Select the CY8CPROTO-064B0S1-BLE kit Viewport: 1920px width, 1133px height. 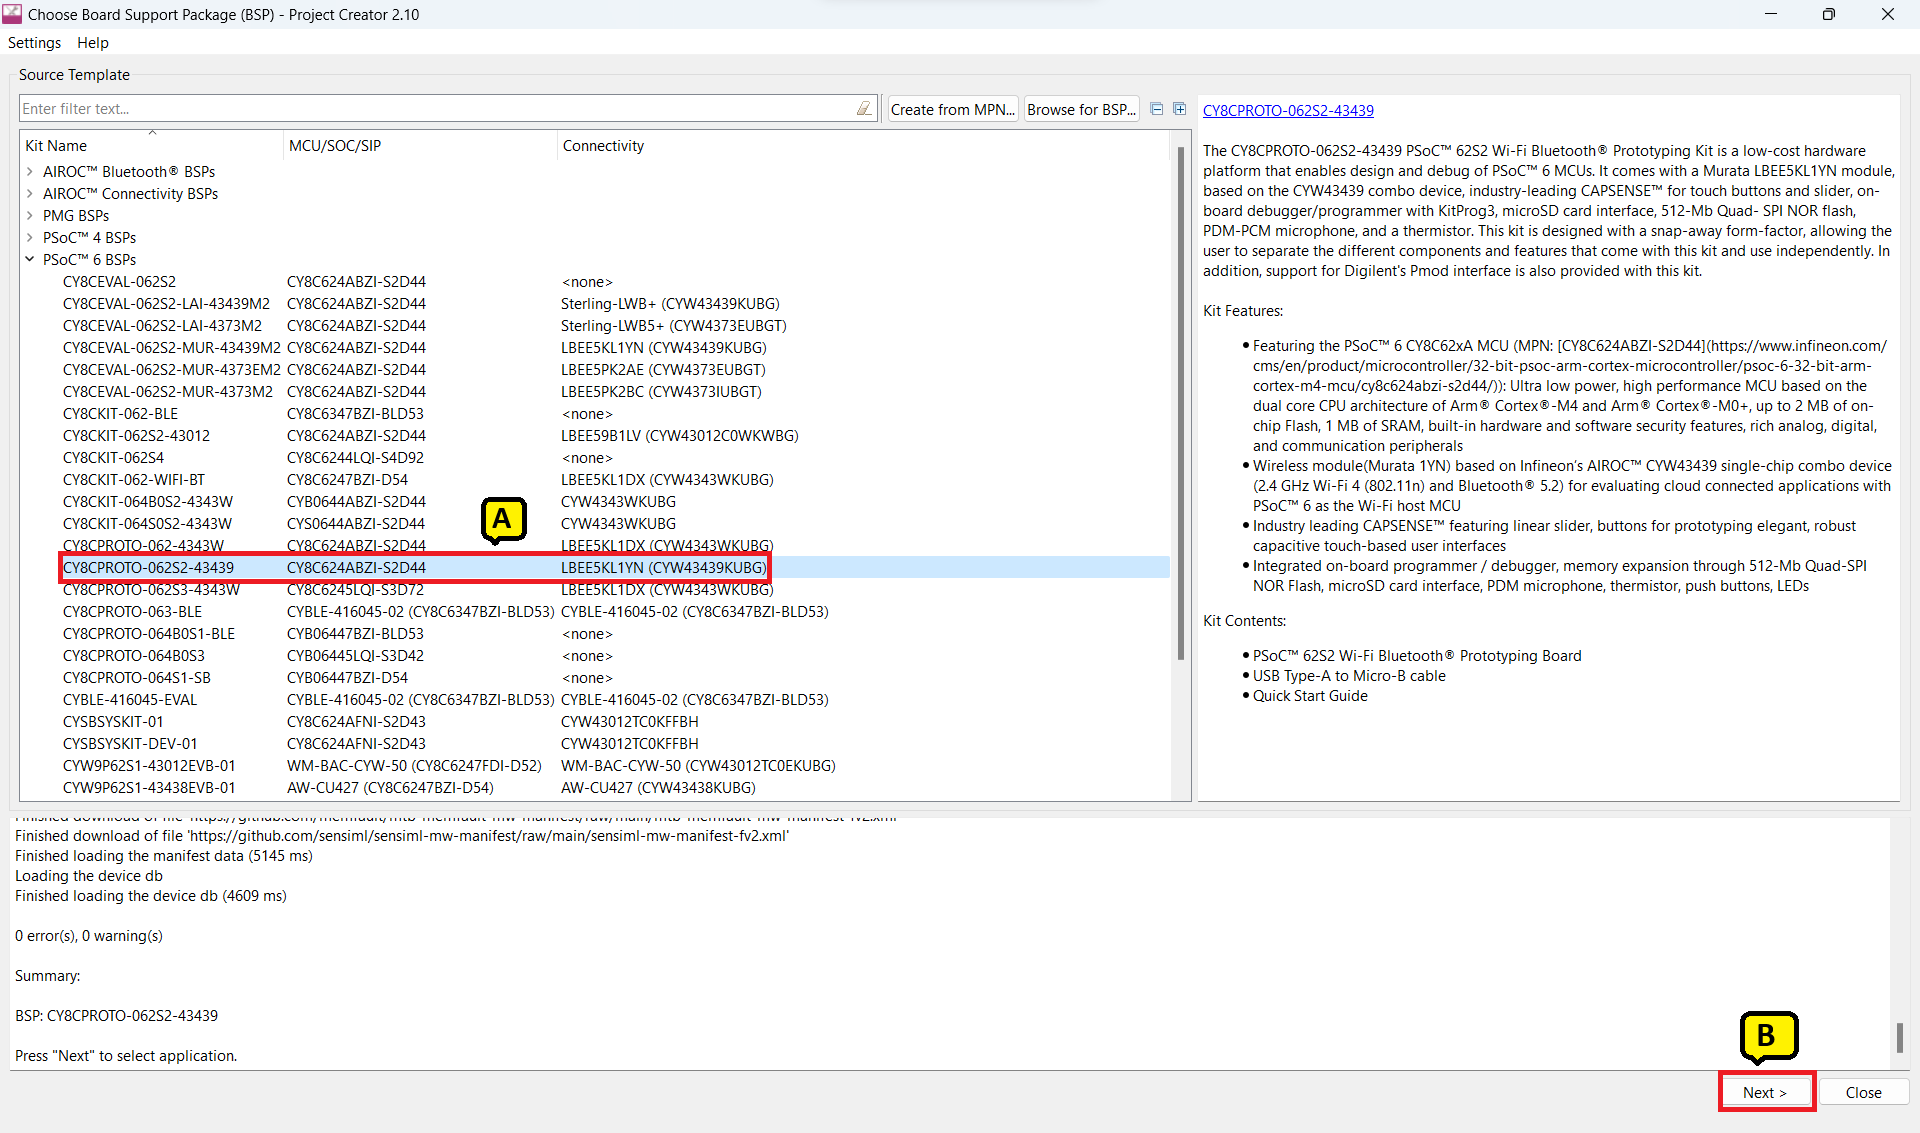pyautogui.click(x=149, y=634)
